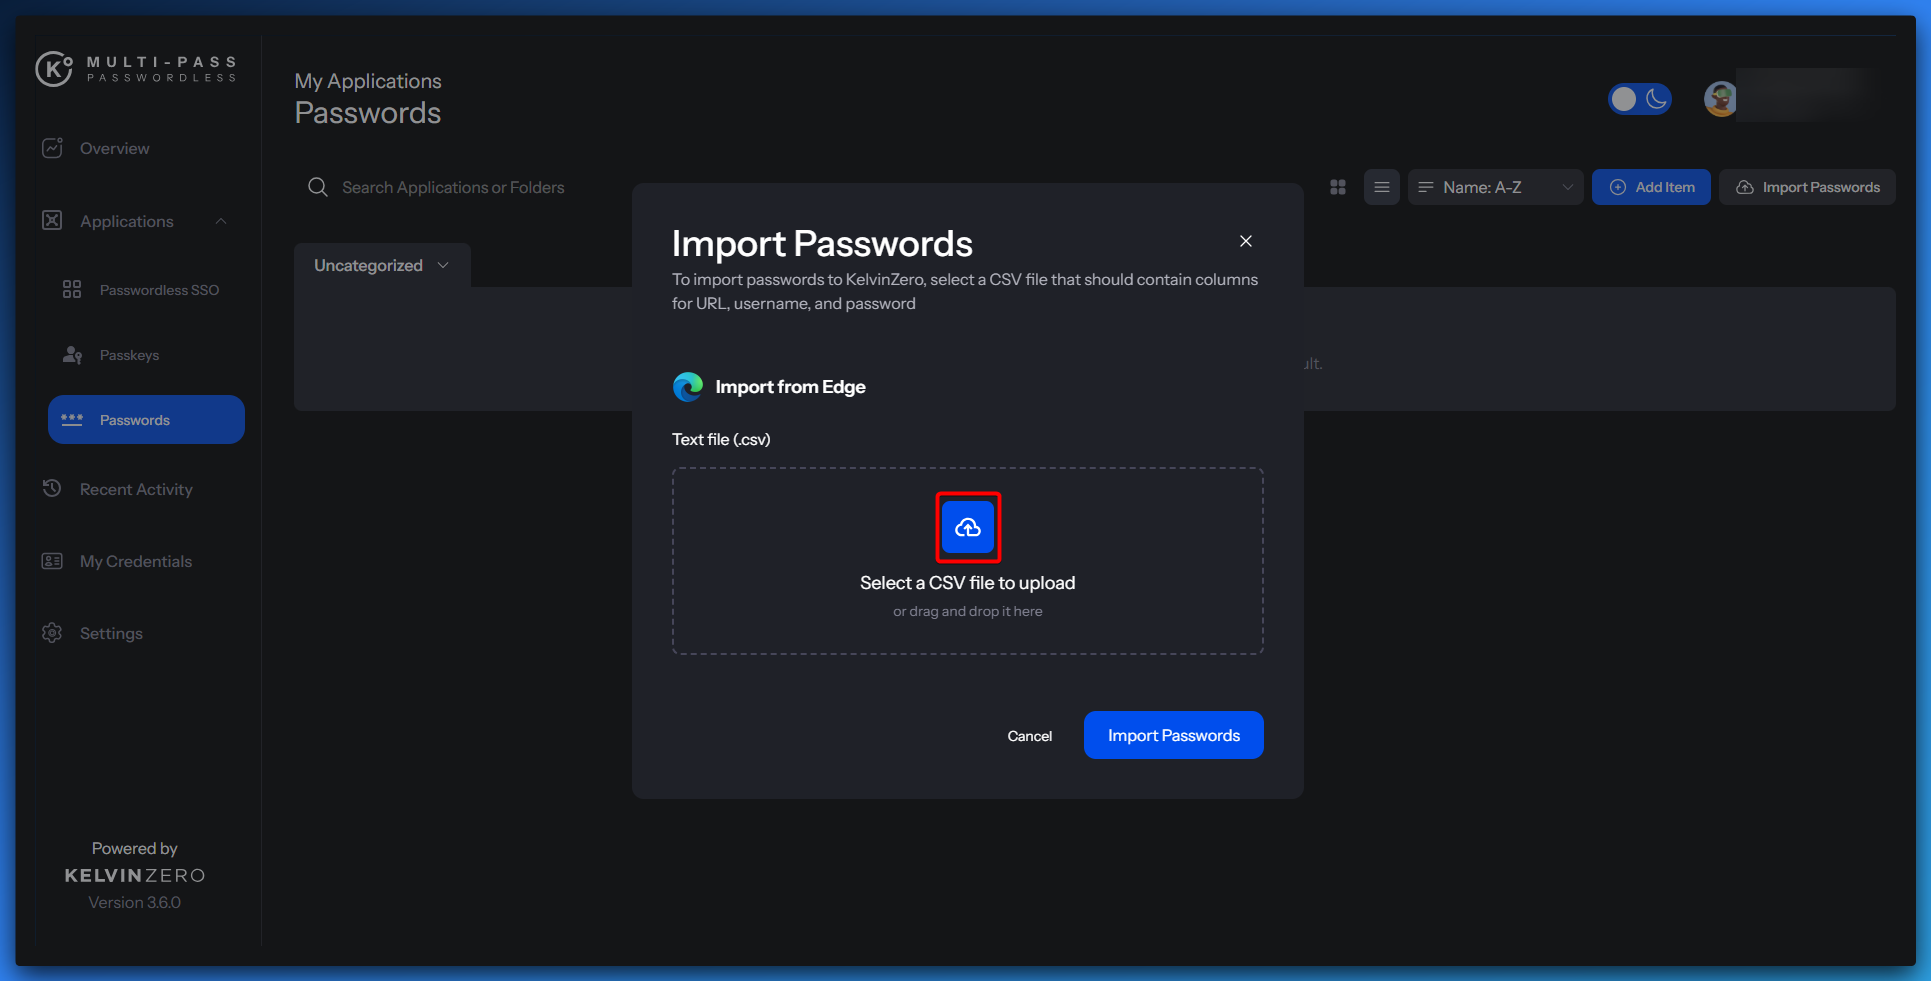Viewport: 1931px width, 981px height.
Task: Switch to grid view layout
Action: [x=1338, y=187]
